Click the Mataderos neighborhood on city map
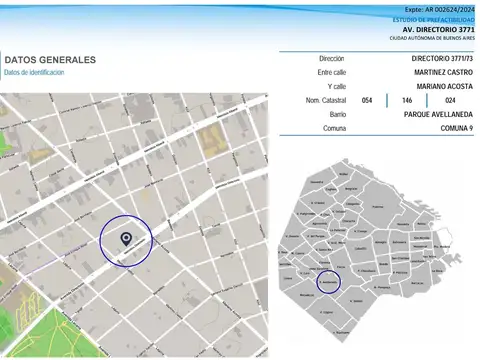 point(307,295)
